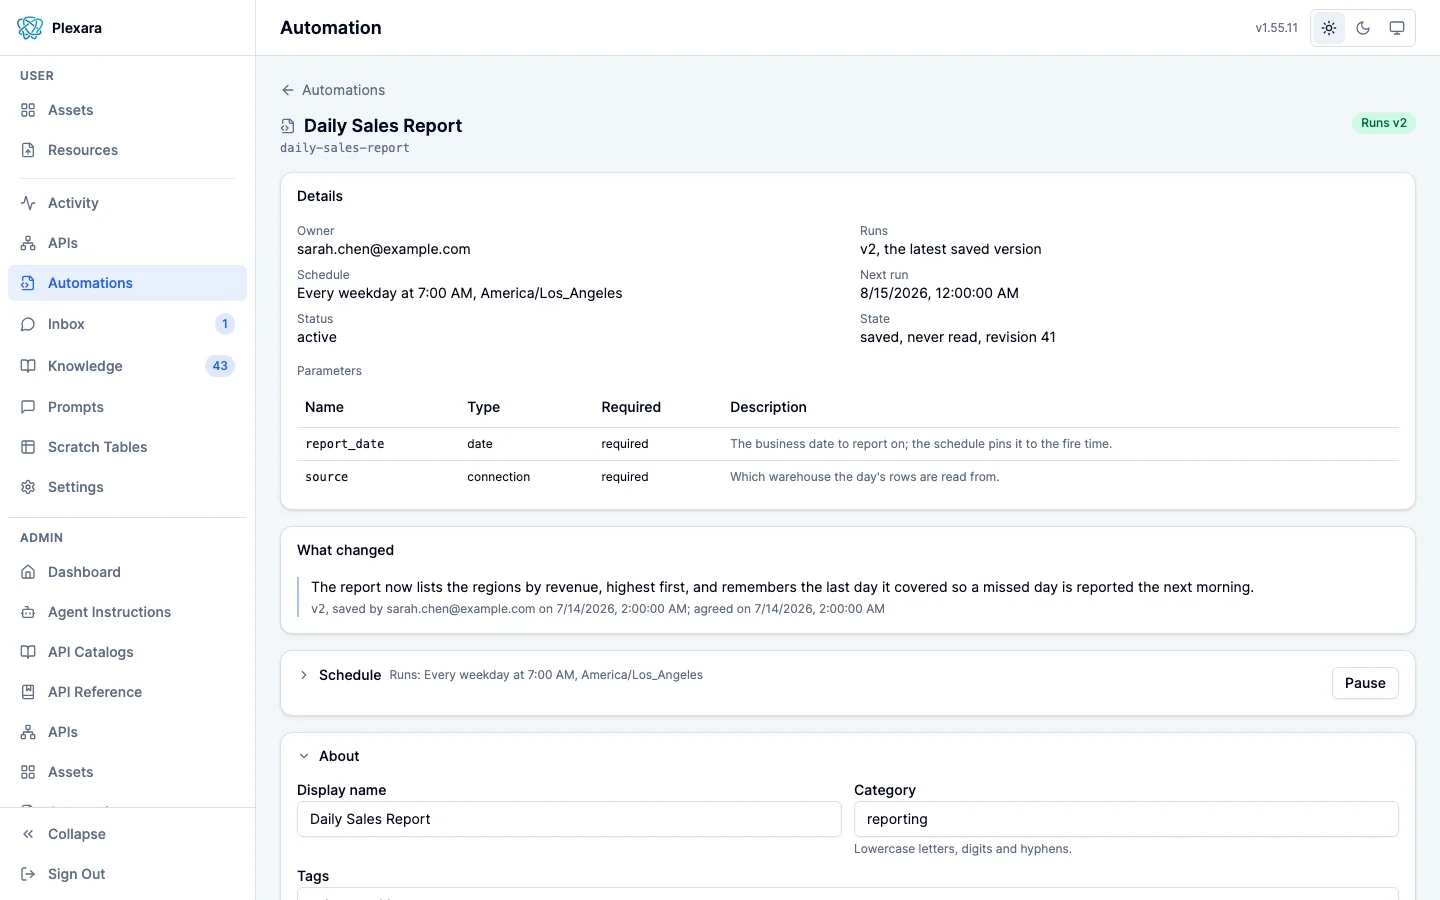Click the connection type cell
This screenshot has height=900, width=1440.
[498, 477]
